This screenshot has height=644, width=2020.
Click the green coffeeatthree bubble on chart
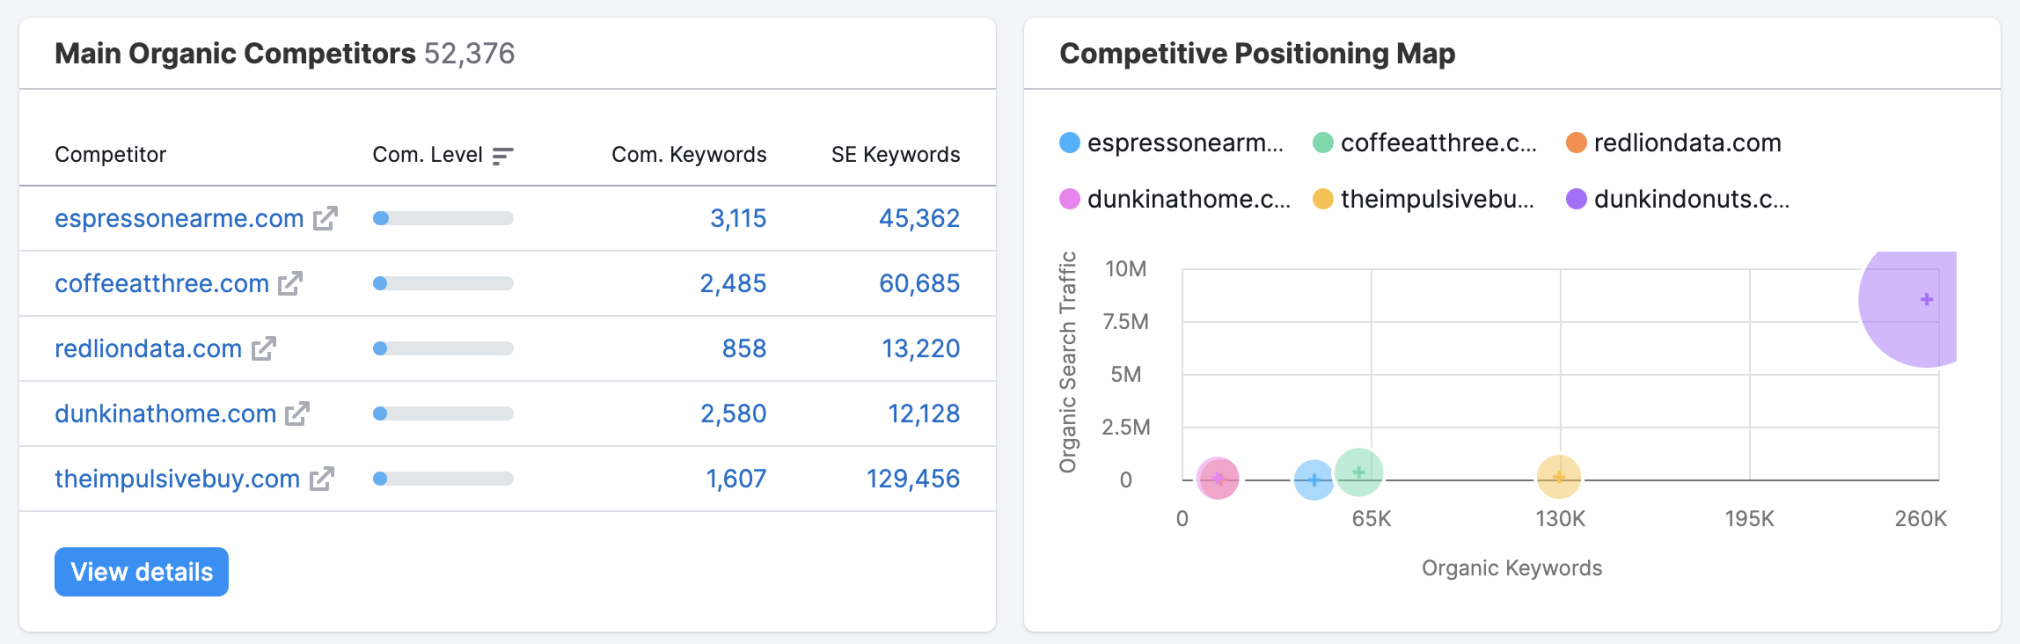(1358, 472)
